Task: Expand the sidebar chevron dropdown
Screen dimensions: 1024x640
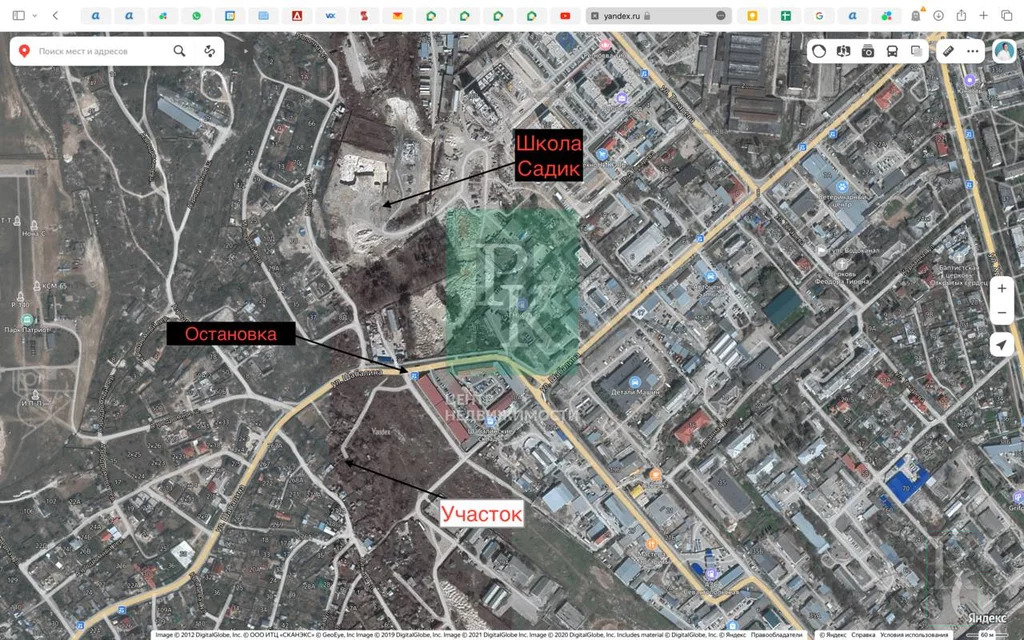Action: 35,15
